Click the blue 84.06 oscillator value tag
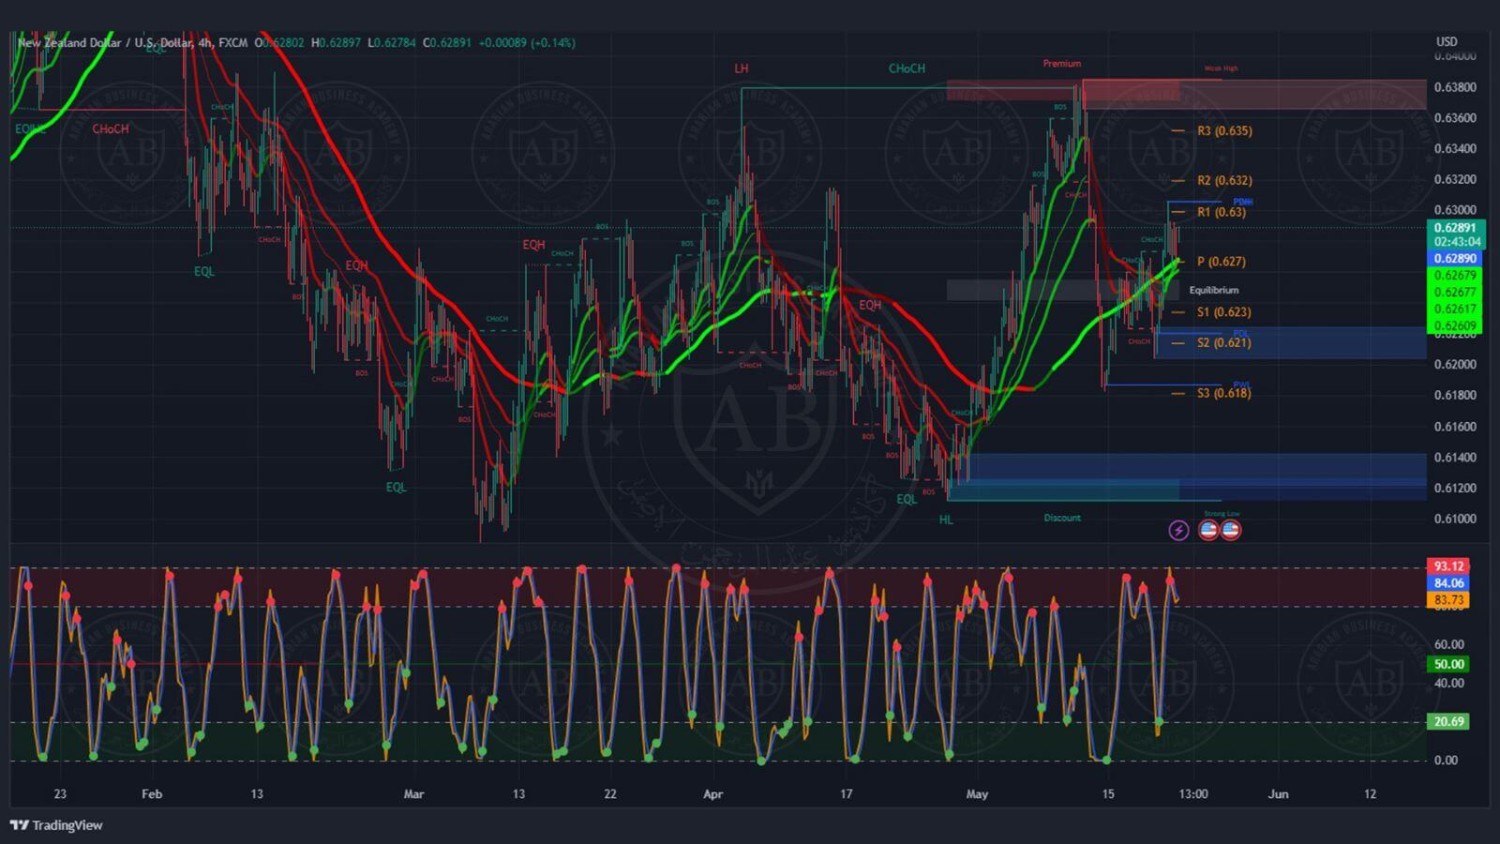Screen dimensions: 1500x844 [1448, 583]
